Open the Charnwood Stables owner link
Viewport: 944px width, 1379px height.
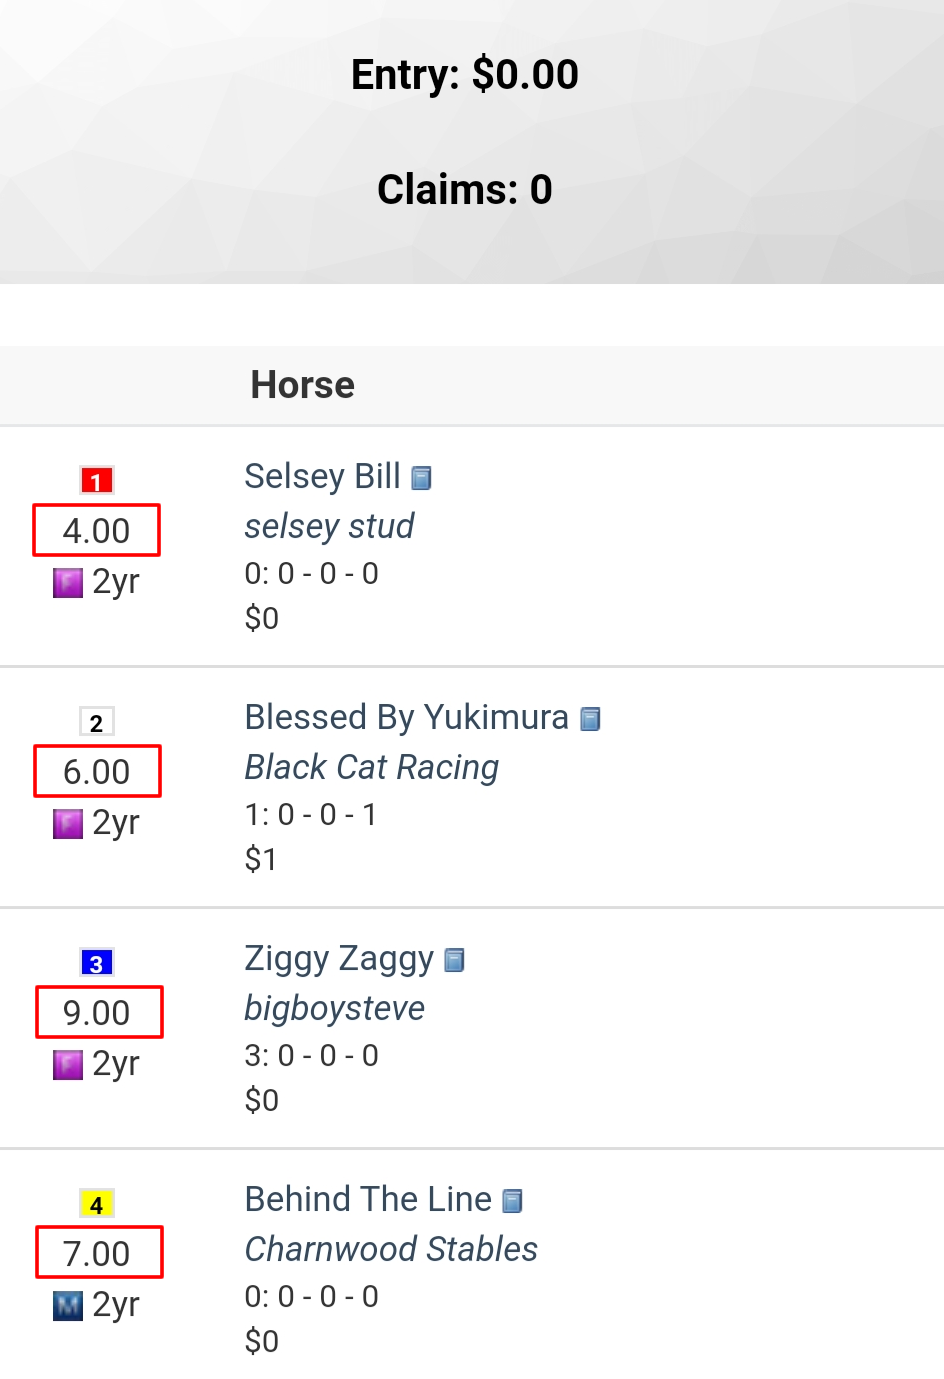click(x=391, y=1250)
